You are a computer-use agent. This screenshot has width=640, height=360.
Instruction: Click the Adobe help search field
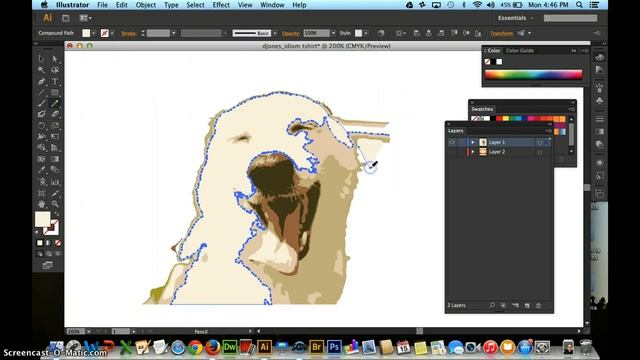click(571, 18)
